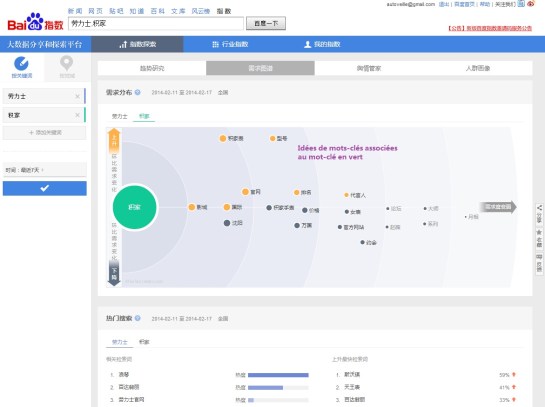Click the orange 型号 keyword bubble

pyautogui.click(x=272, y=138)
